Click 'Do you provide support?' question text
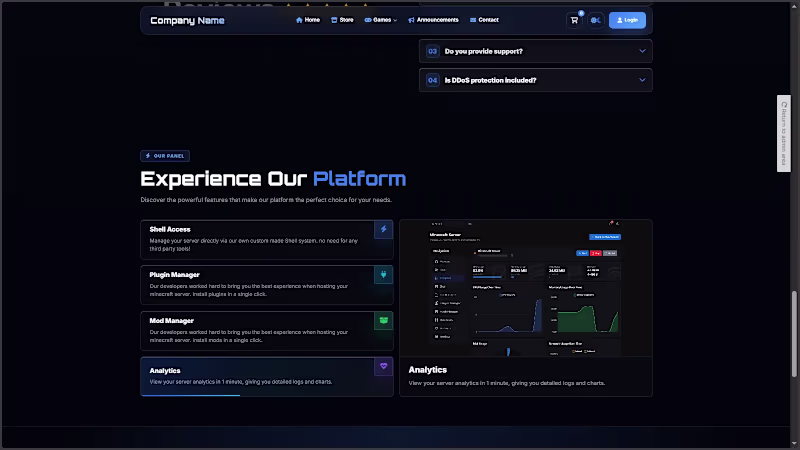Viewport: 800px width, 450px height. point(483,51)
